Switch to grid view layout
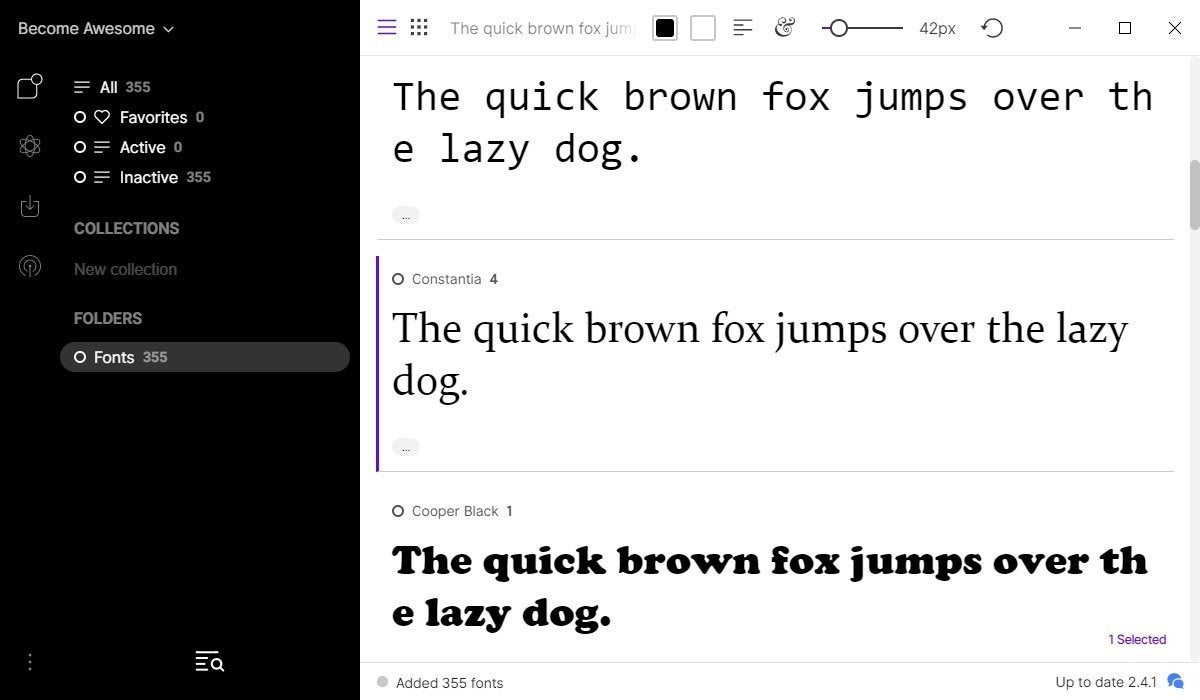The height and width of the screenshot is (700, 1200). pos(419,28)
